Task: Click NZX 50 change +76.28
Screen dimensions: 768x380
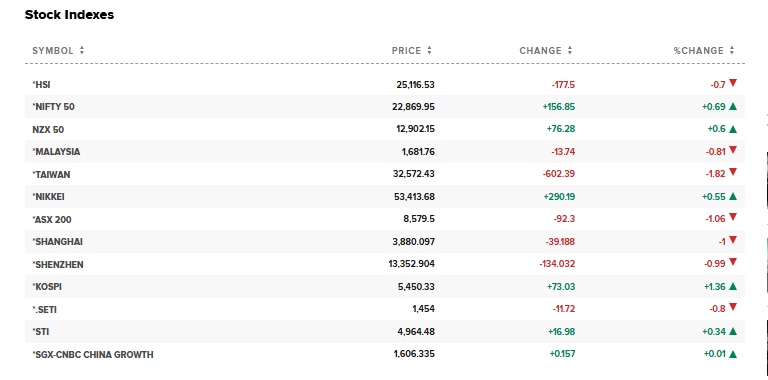Action: [561, 129]
